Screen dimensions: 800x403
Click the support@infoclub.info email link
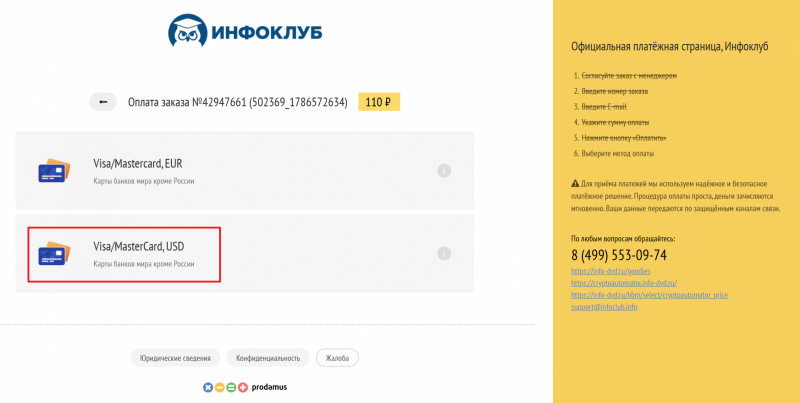[604, 307]
